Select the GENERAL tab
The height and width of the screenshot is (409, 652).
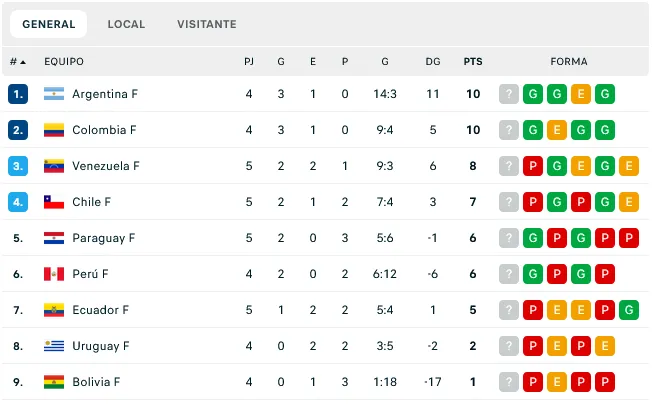(49, 24)
